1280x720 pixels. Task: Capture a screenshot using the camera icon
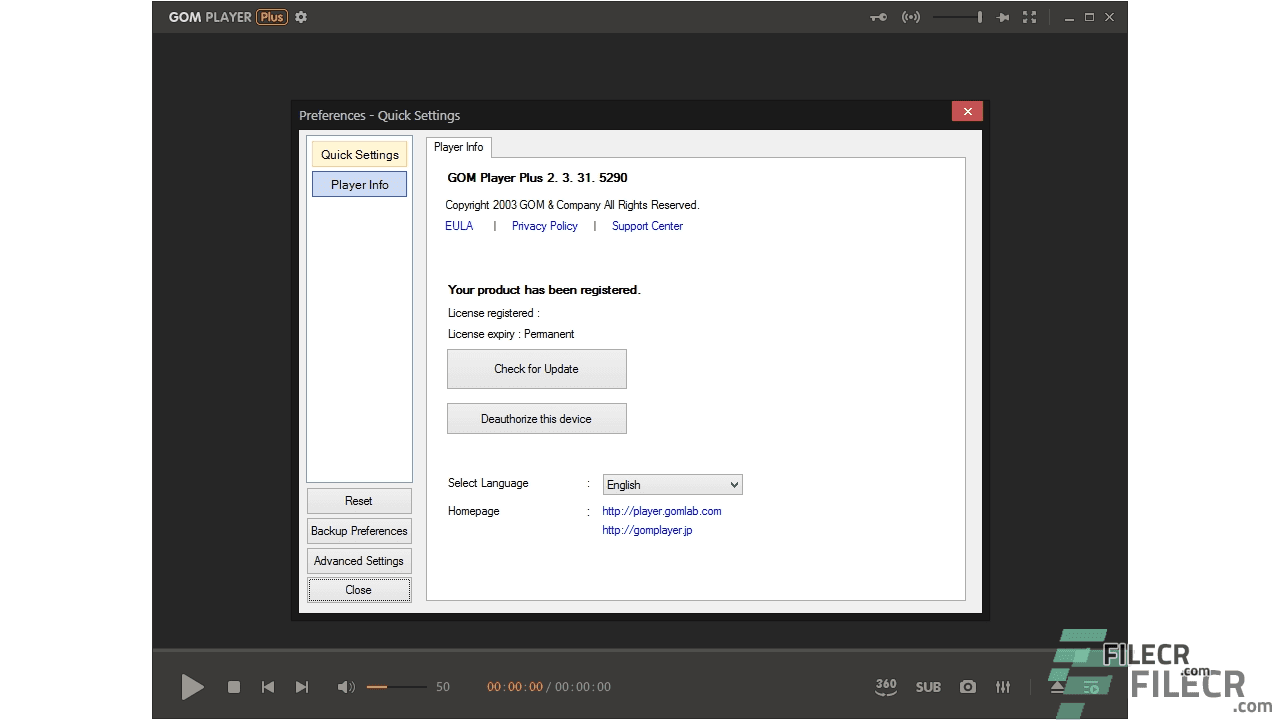(x=967, y=687)
